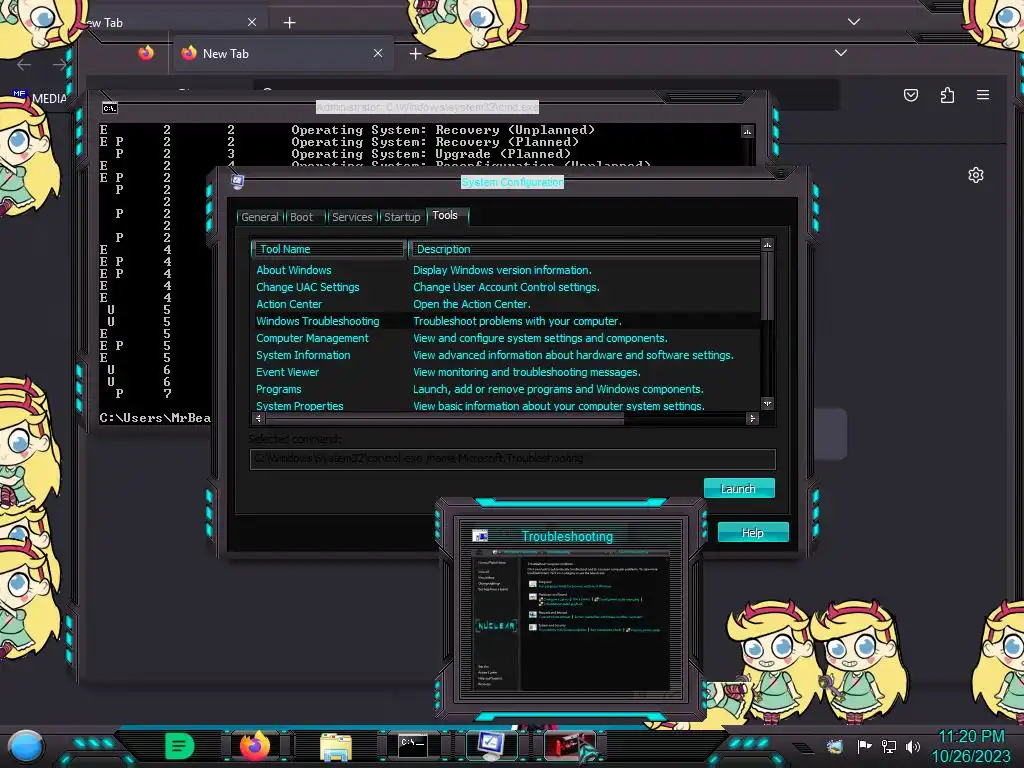Click tray icon left of the flag
Screen dimensions: 1024x768
834,746
